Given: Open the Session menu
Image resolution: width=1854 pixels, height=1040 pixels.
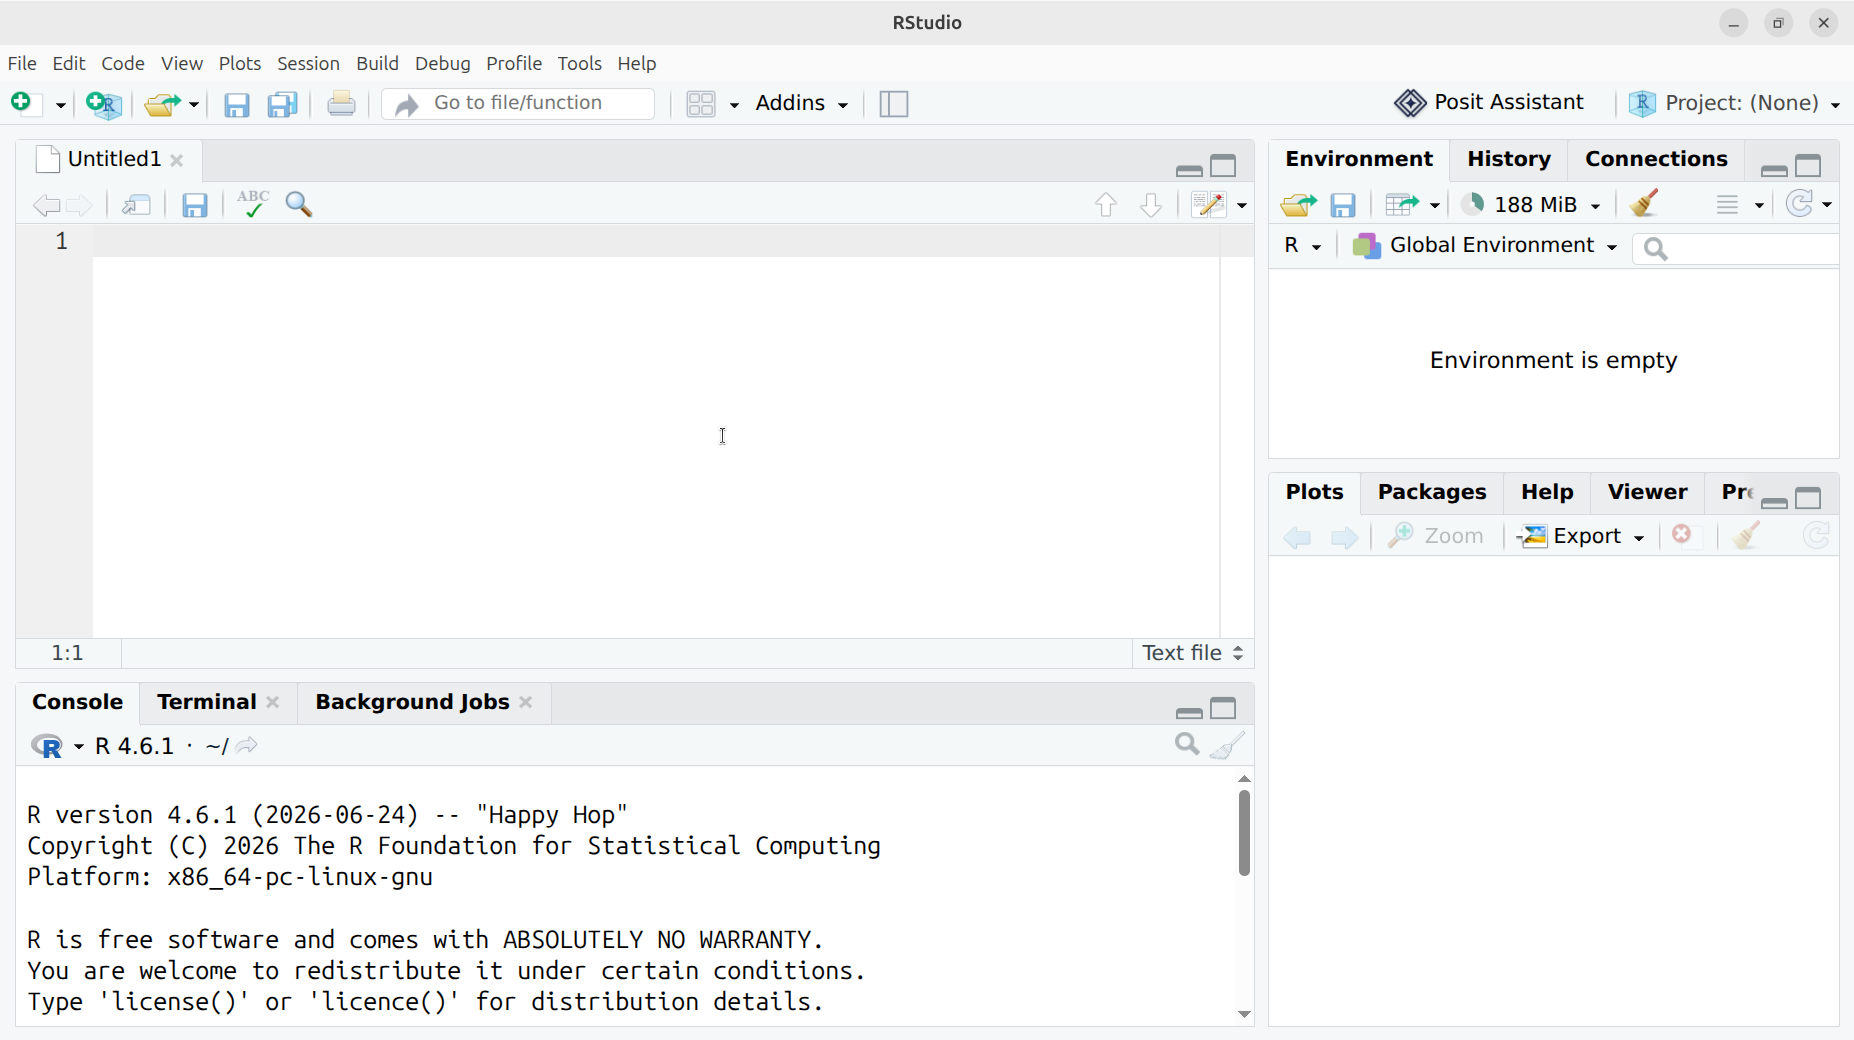Looking at the screenshot, I should coord(308,63).
